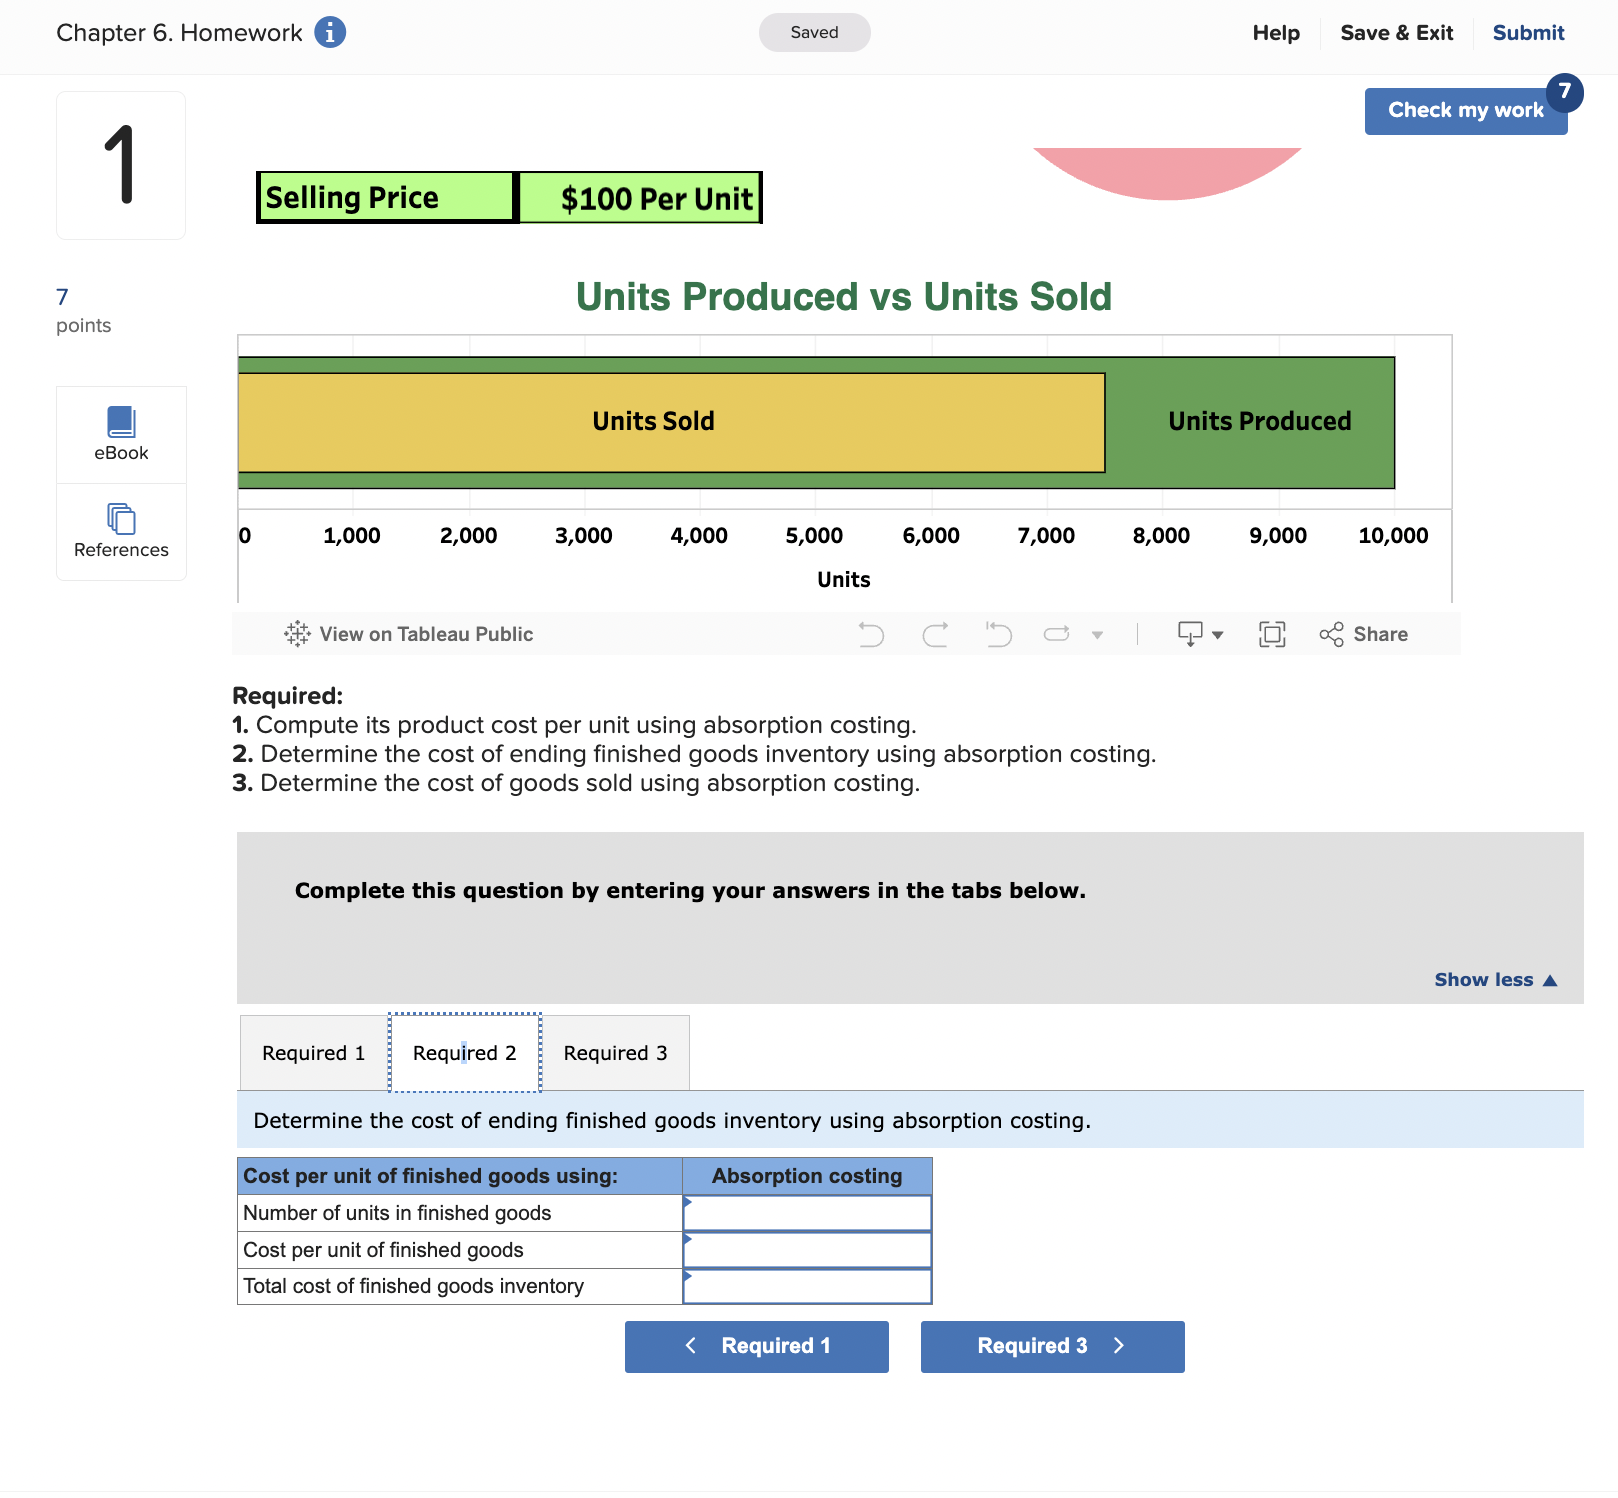This screenshot has height=1498, width=1618.
Task: Select Save & Exit
Action: pyautogui.click(x=1396, y=32)
